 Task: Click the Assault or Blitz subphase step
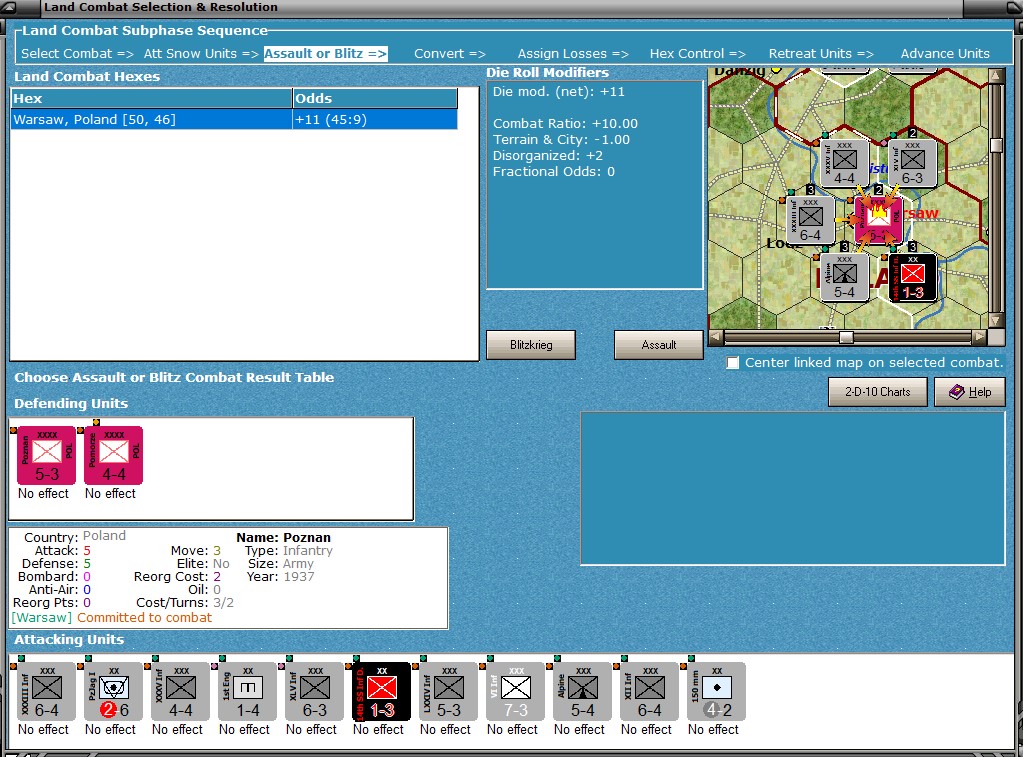click(326, 54)
